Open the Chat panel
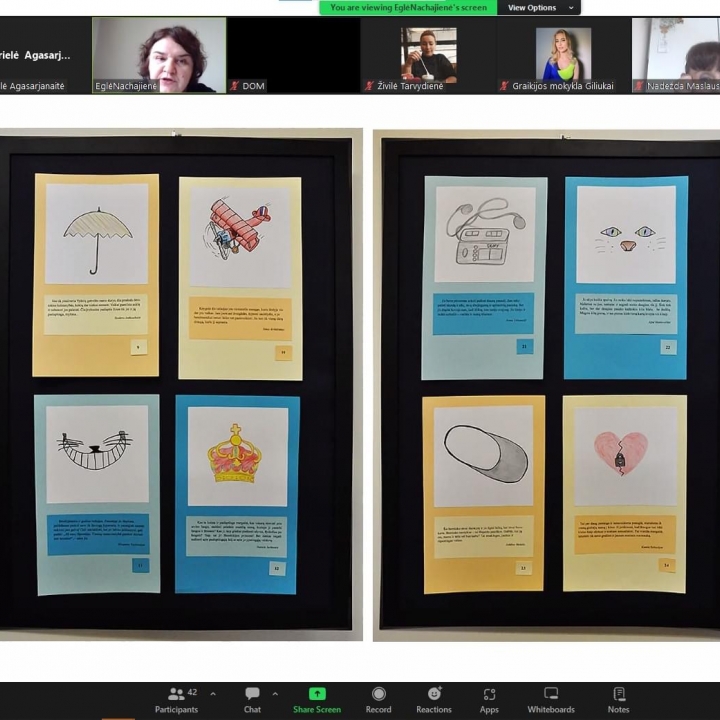 click(252, 700)
